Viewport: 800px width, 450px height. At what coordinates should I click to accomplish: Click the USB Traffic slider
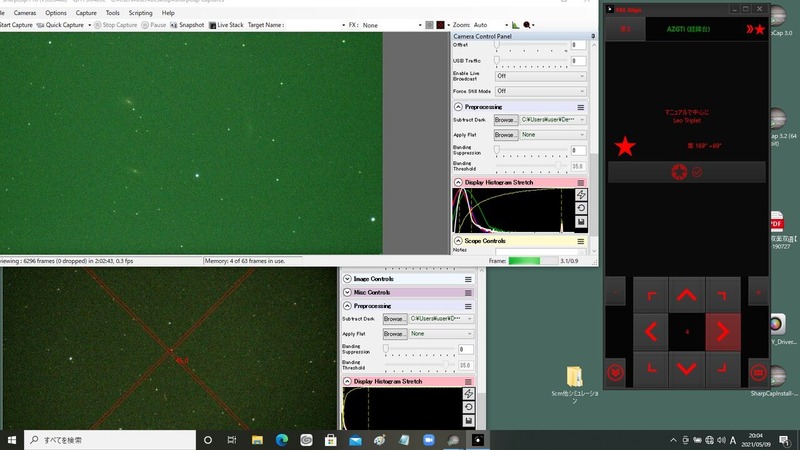point(531,61)
